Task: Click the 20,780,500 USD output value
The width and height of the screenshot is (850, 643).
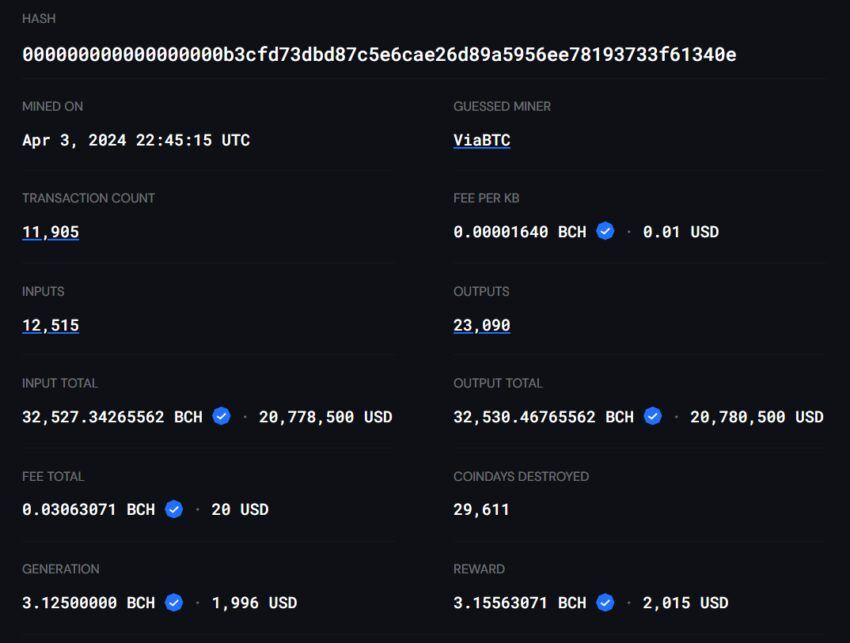Action: tap(756, 416)
